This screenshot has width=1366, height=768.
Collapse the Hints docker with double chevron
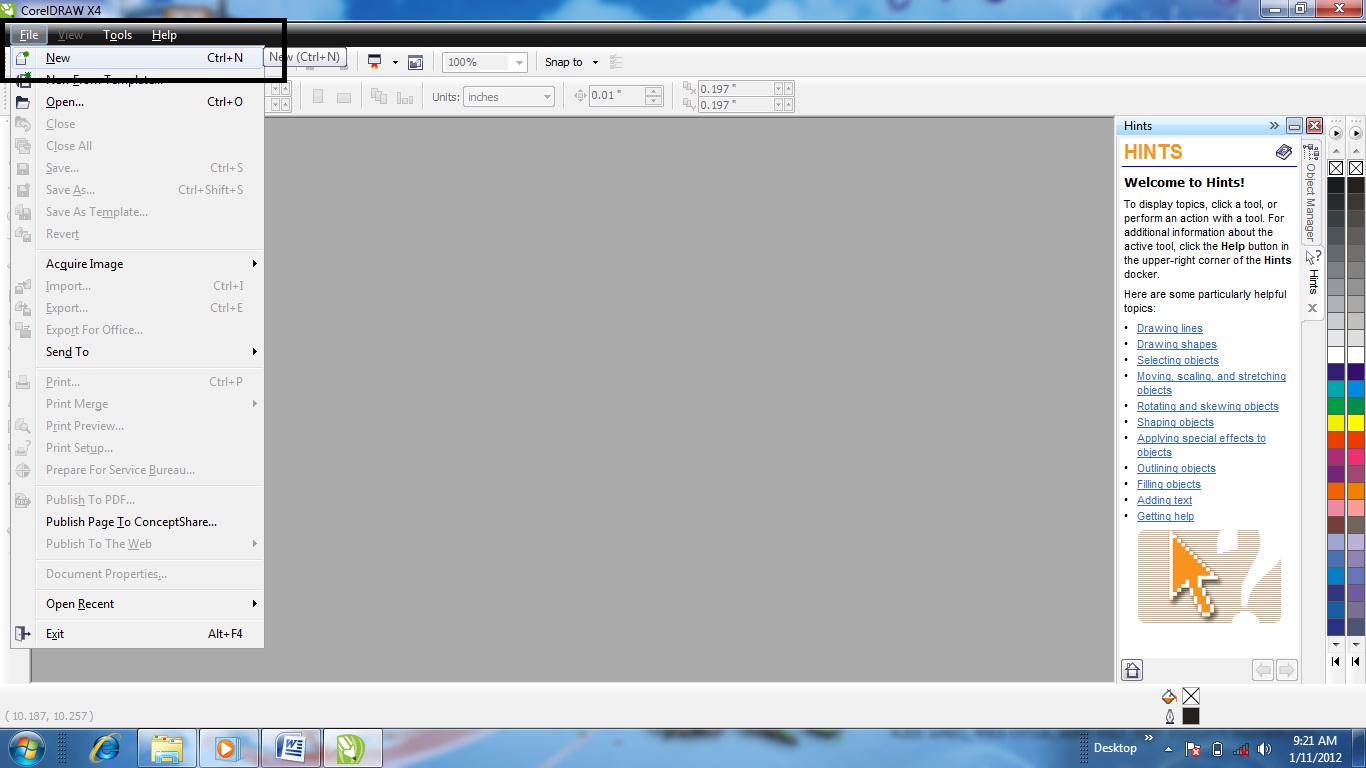tap(1274, 126)
